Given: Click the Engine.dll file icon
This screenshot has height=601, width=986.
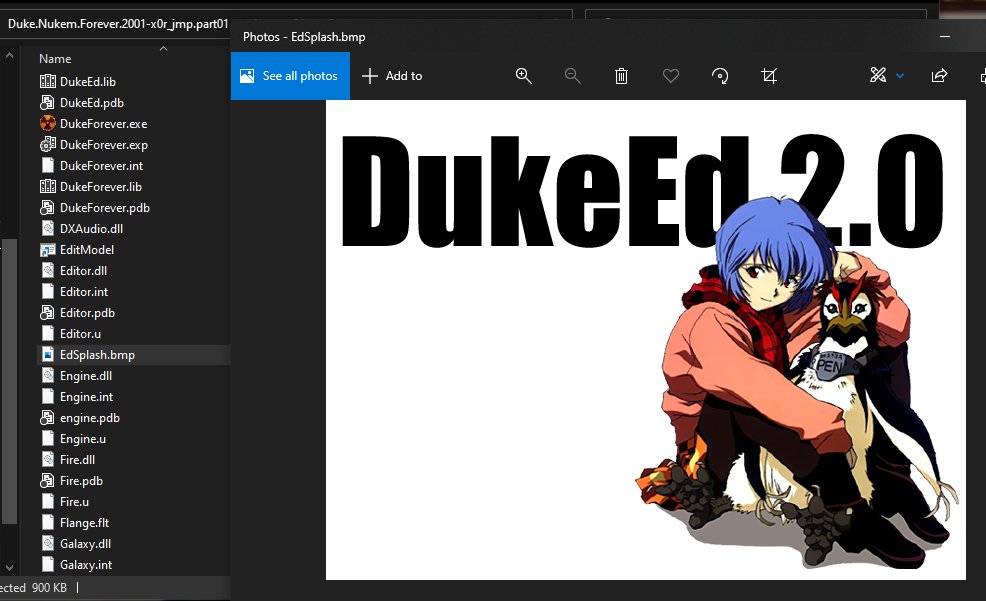Looking at the screenshot, I should pyautogui.click(x=48, y=376).
